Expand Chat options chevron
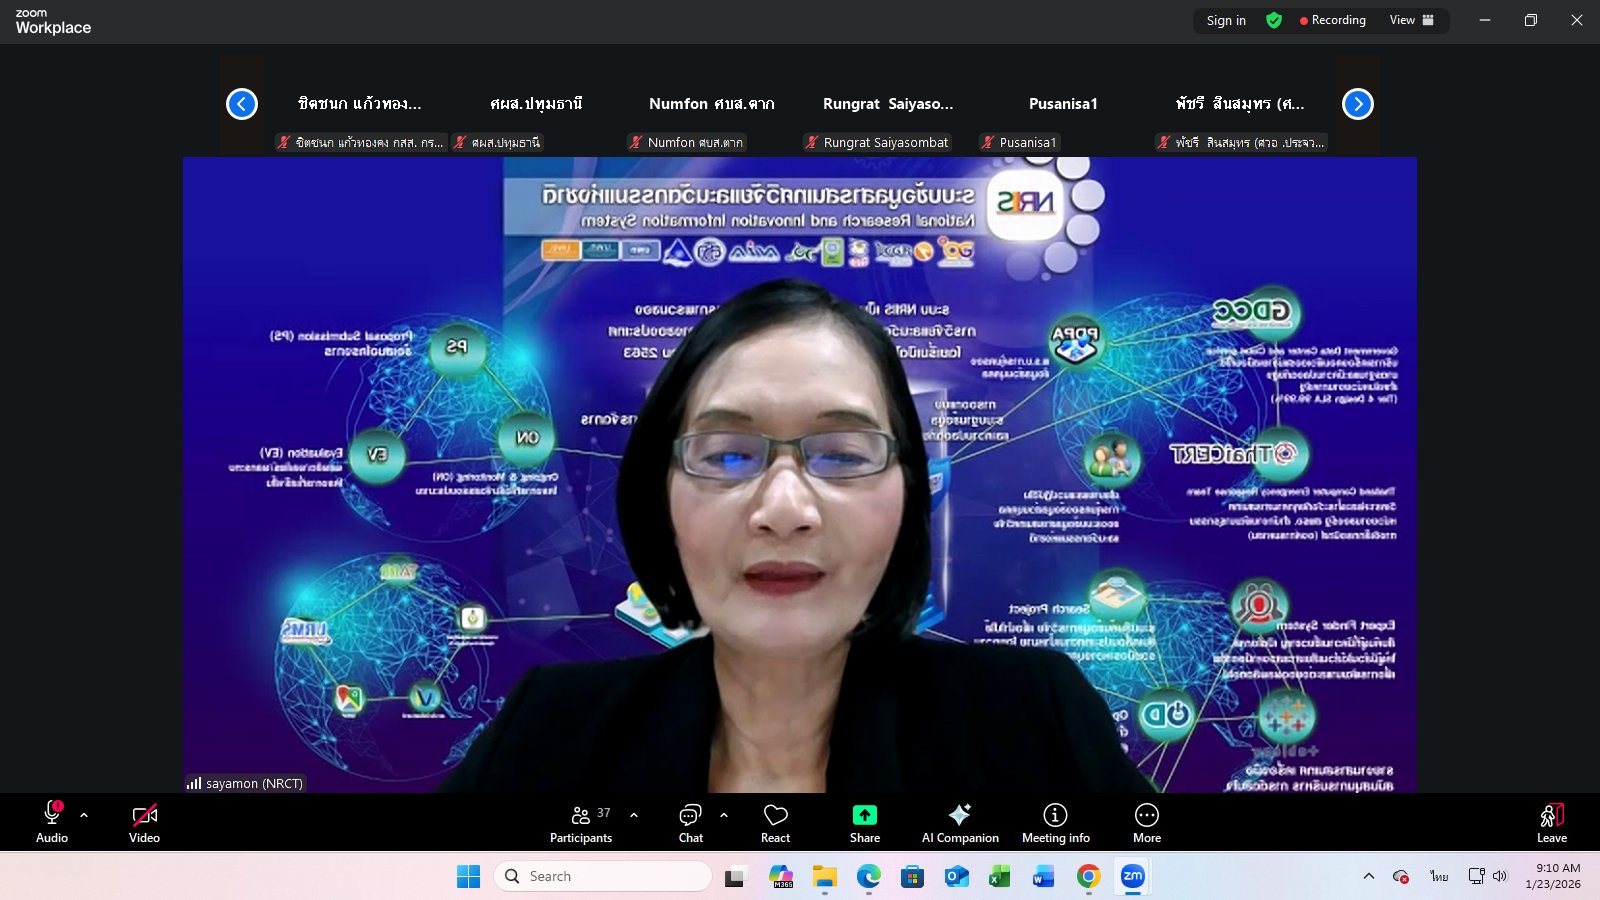 [724, 815]
